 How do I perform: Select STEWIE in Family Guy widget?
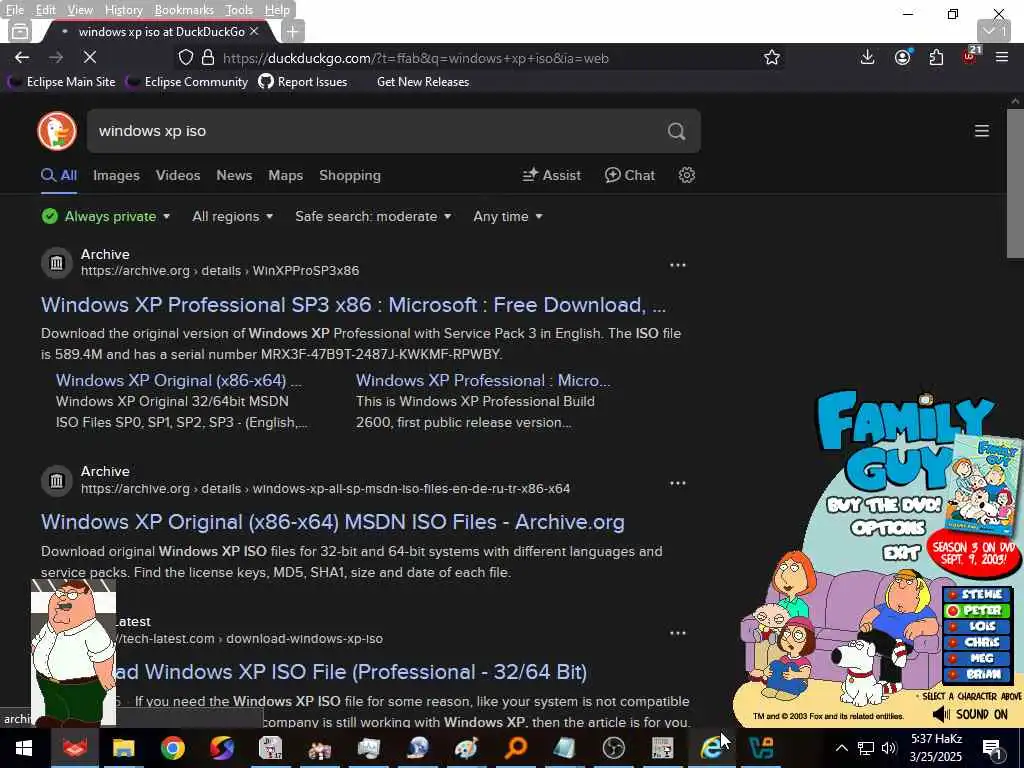pyautogui.click(x=978, y=594)
